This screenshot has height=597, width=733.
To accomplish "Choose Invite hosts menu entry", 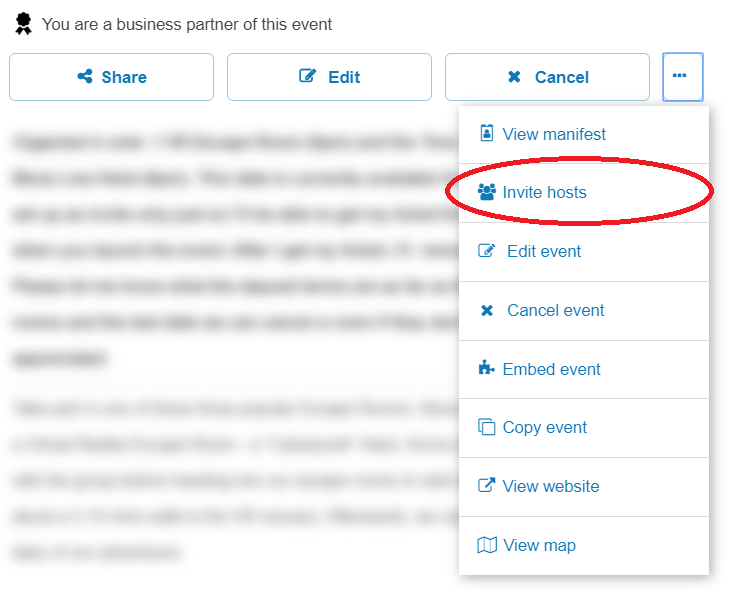I will tap(545, 192).
